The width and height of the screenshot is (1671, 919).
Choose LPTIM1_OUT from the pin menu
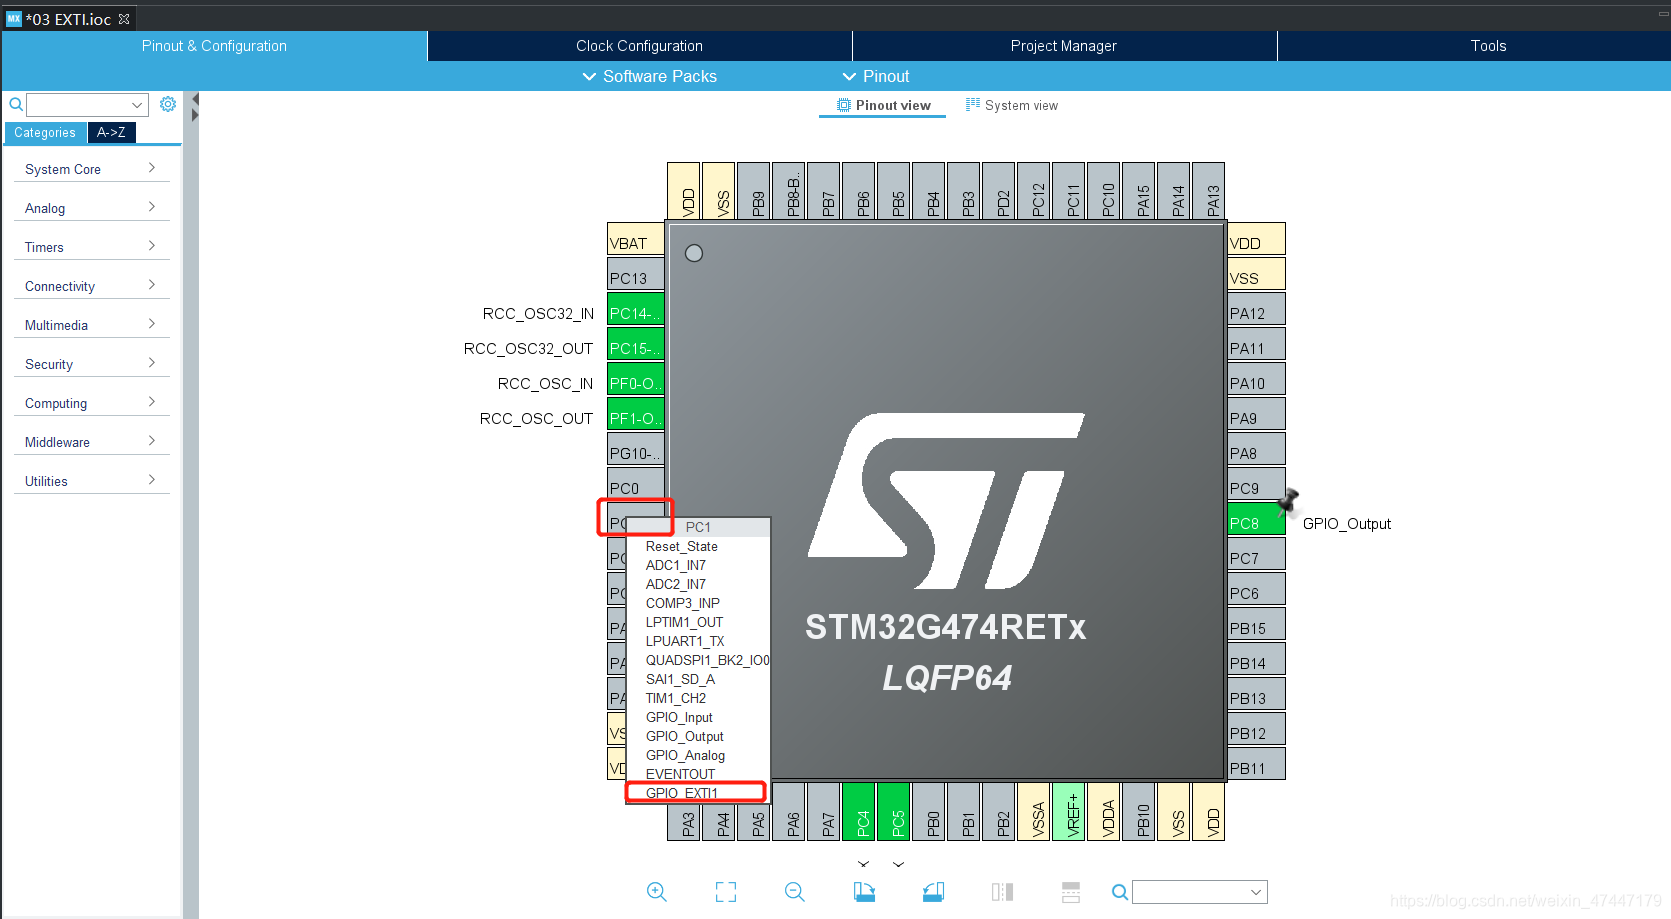pyautogui.click(x=698, y=622)
